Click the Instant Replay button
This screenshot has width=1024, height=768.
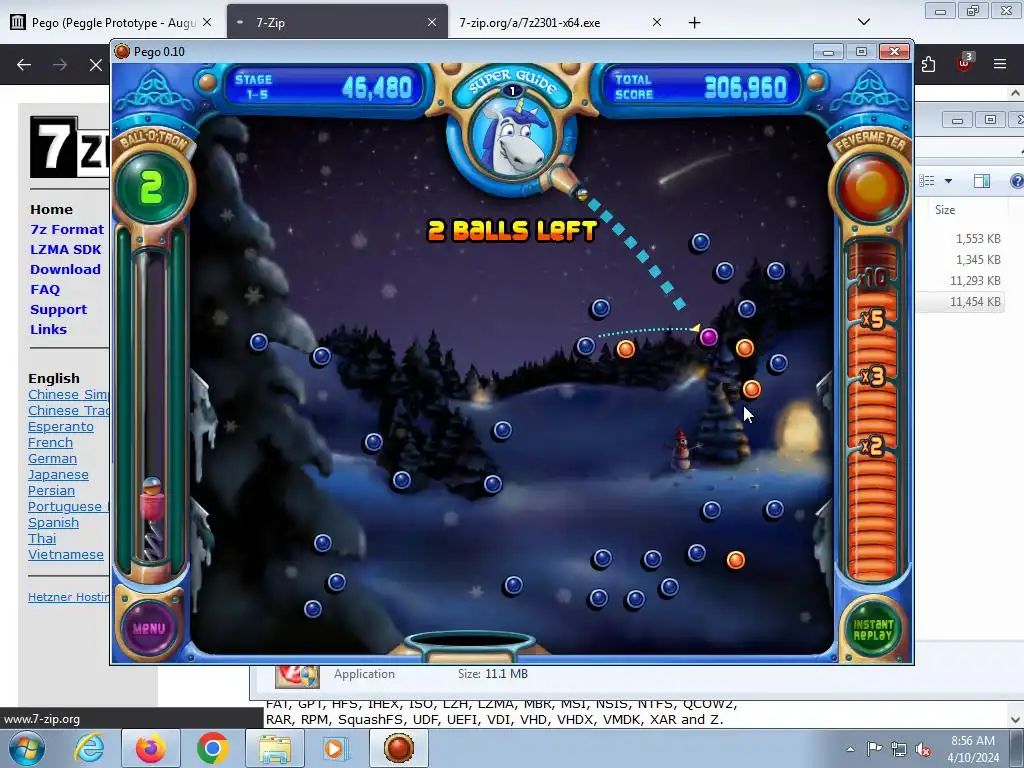[872, 630]
